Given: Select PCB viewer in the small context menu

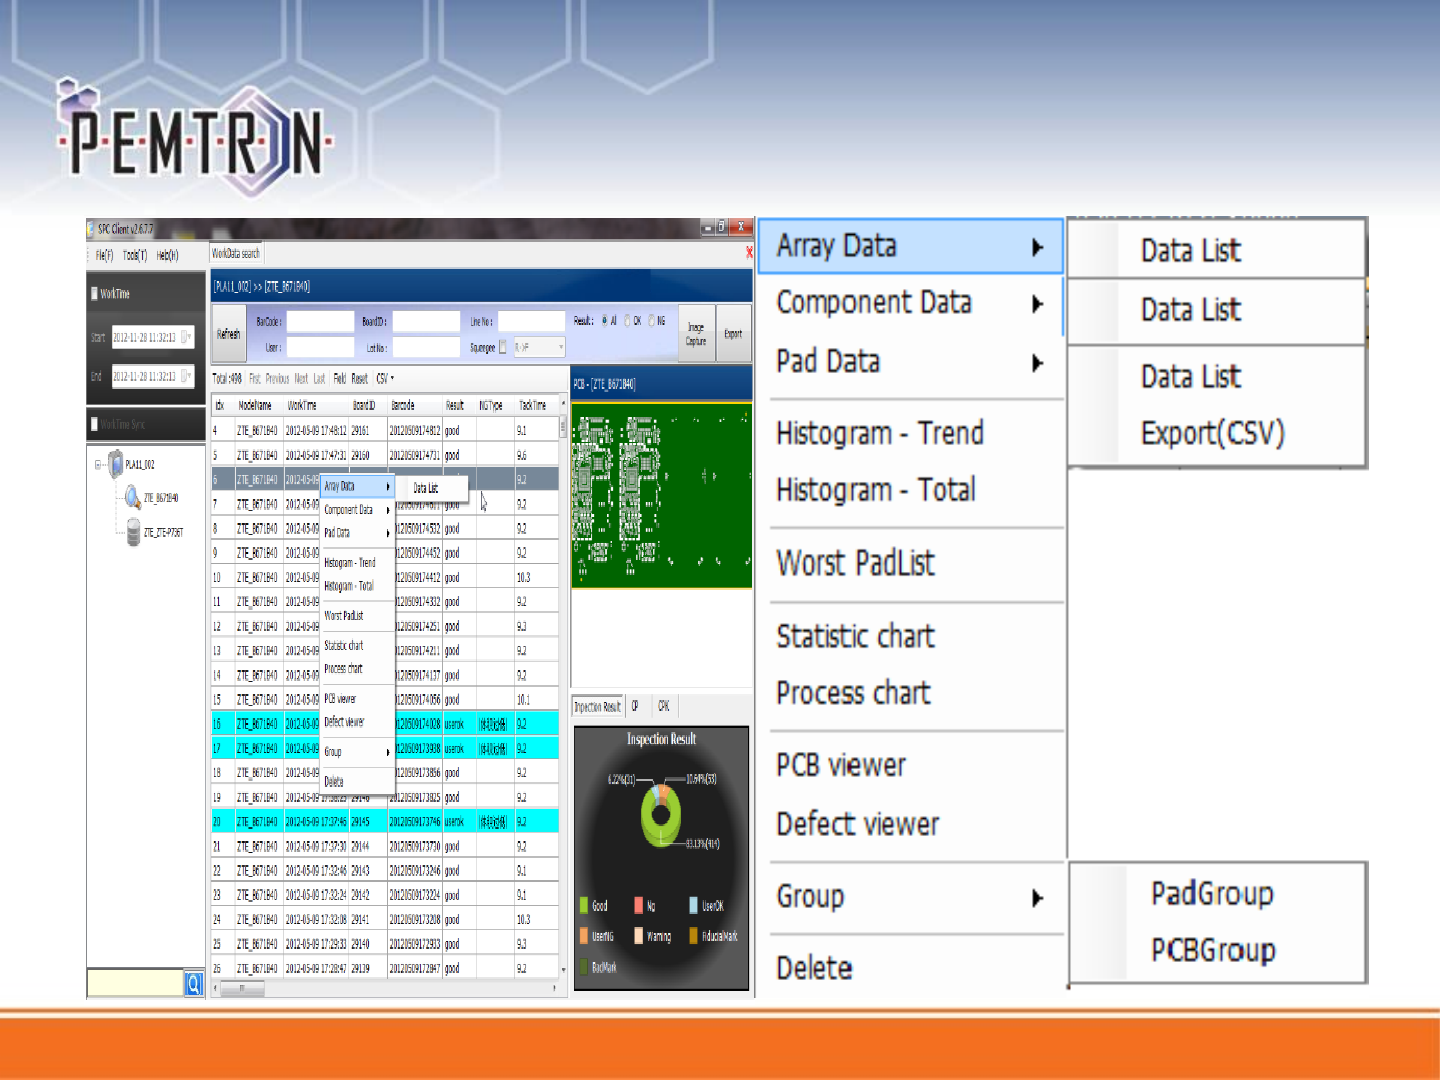Looking at the screenshot, I should point(340,699).
